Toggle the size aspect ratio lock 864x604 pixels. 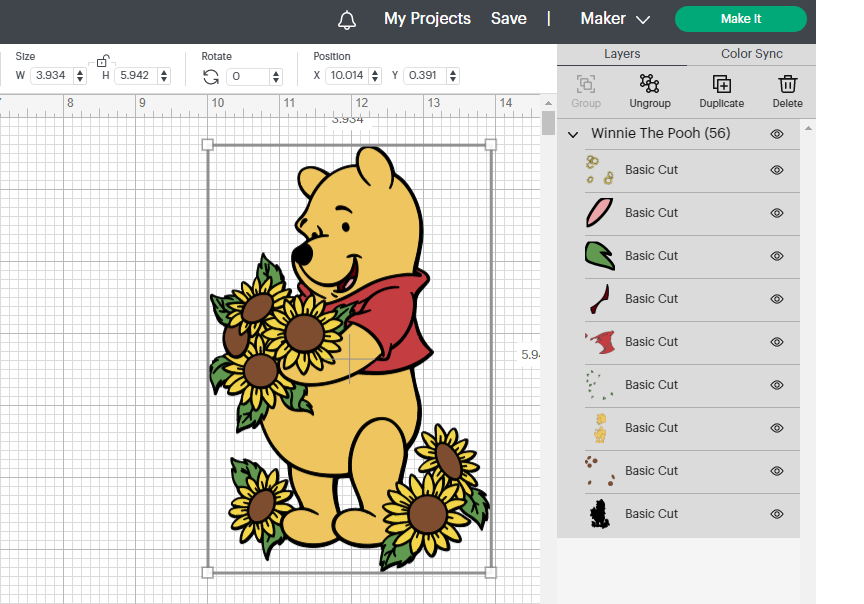[x=103, y=61]
